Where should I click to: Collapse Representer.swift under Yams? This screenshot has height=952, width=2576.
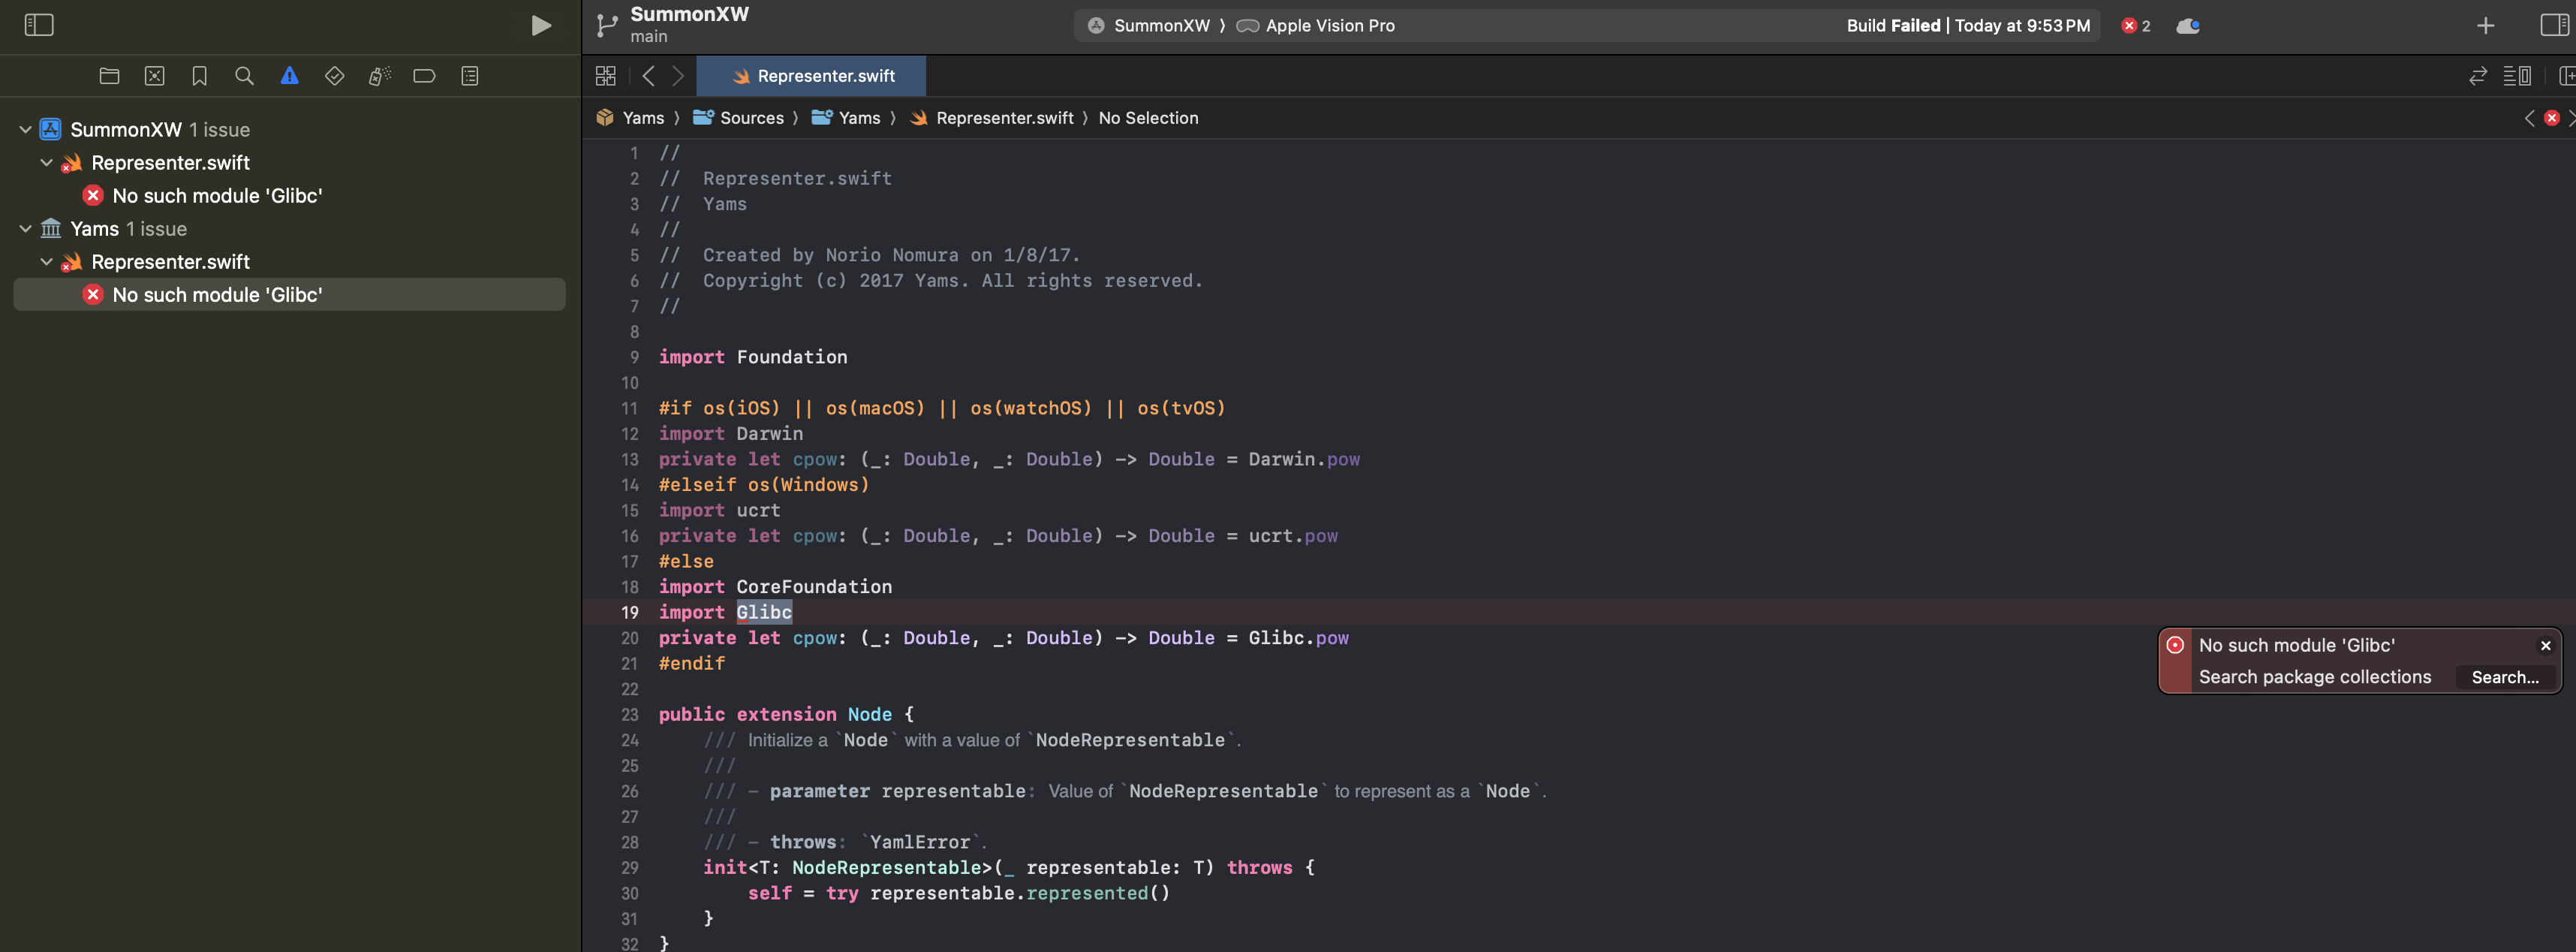click(46, 262)
